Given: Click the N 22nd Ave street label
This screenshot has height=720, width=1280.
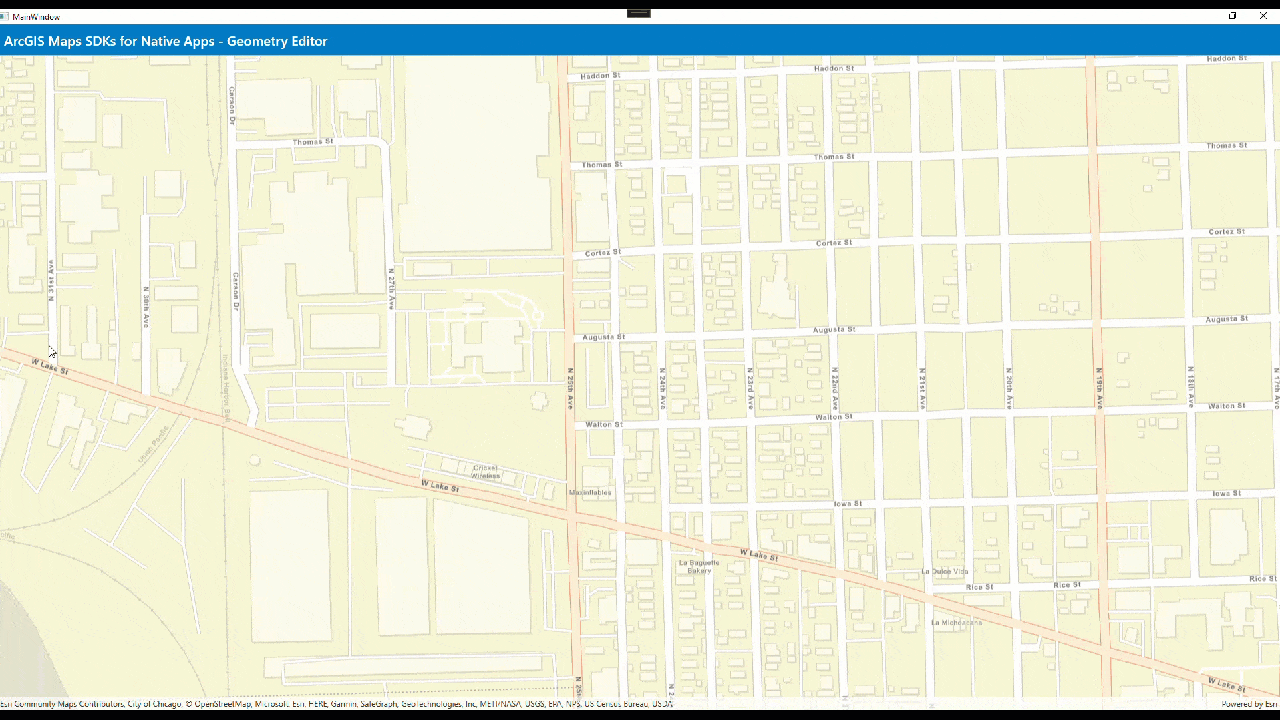Looking at the screenshot, I should (x=835, y=388).
